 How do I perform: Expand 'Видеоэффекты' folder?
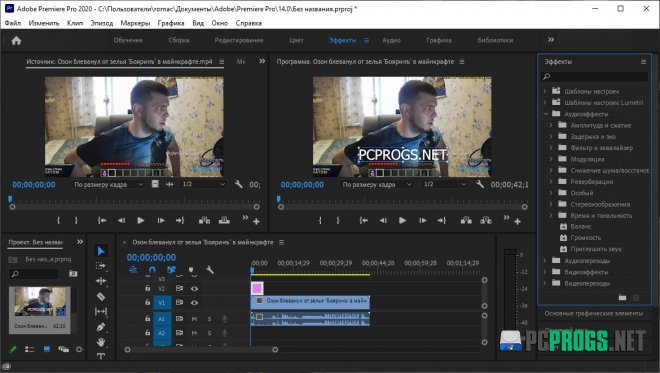545,272
